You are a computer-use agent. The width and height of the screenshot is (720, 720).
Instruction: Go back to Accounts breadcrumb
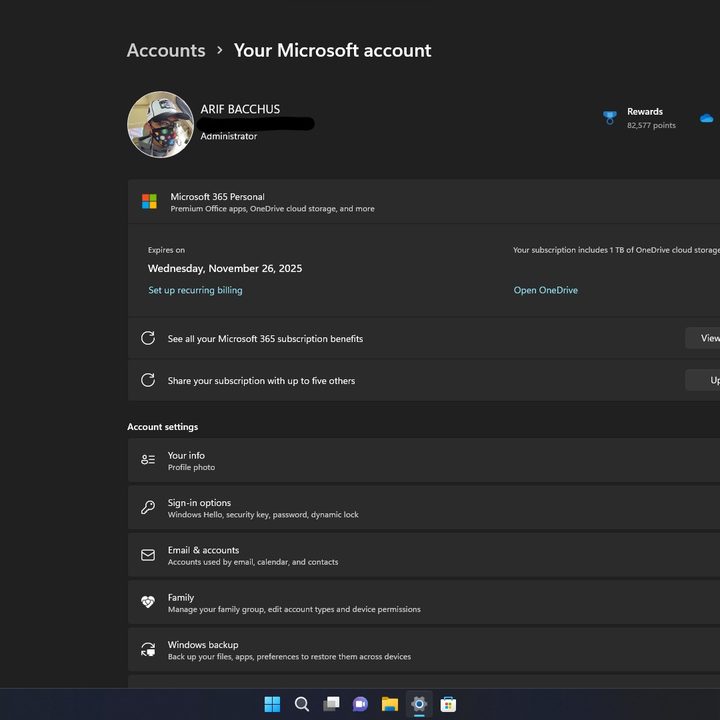click(x=166, y=51)
